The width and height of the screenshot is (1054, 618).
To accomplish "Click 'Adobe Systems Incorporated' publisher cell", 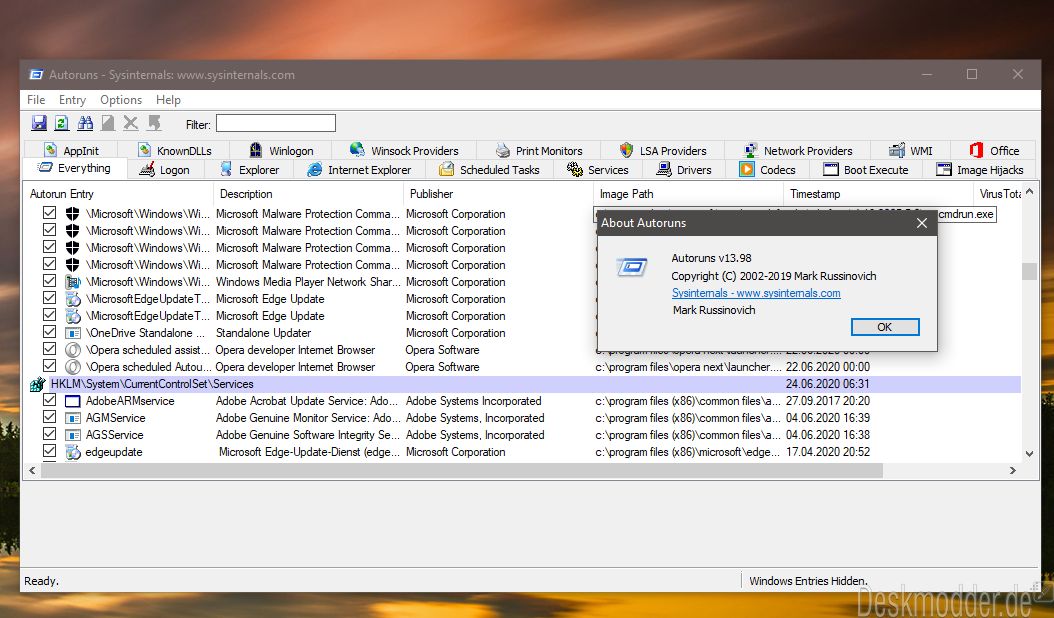I will pos(473,401).
